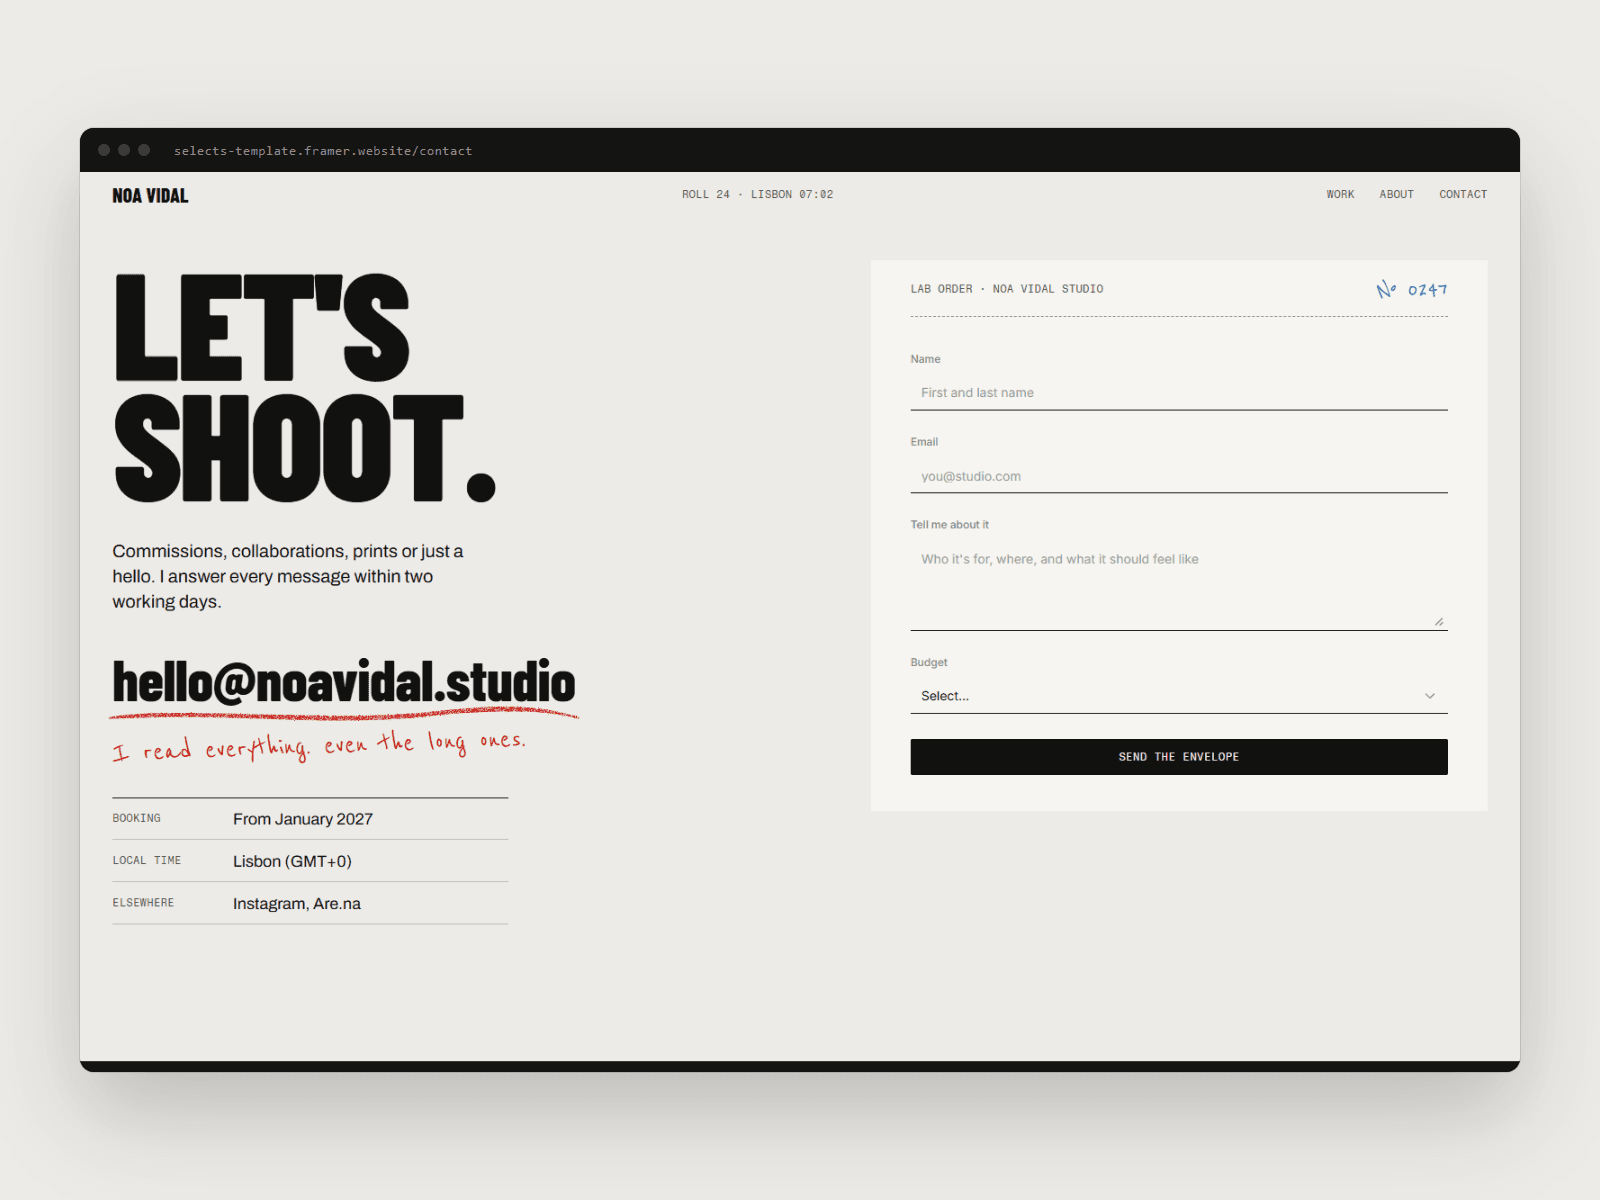1600x1200 pixels.
Task: Click the handwritten No 0247 order number
Action: pyautogui.click(x=1412, y=290)
